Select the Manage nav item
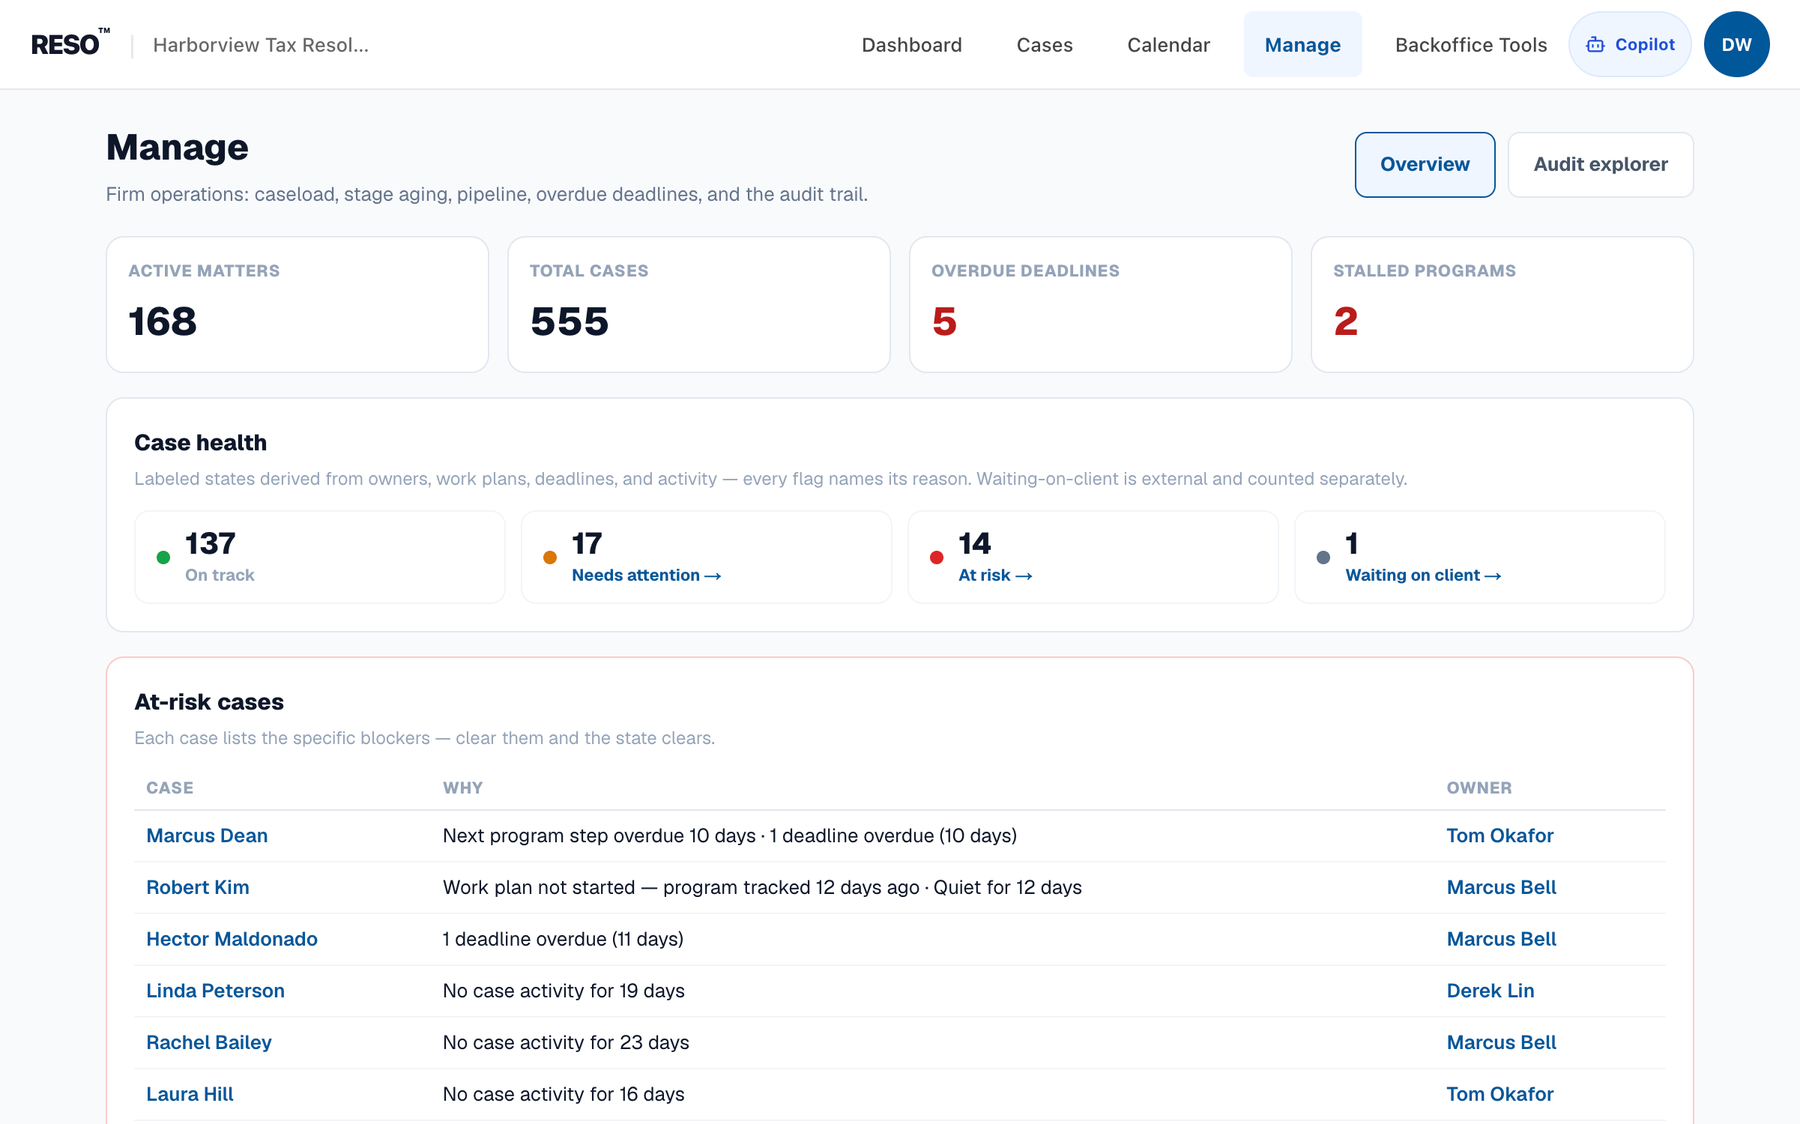 tap(1302, 44)
